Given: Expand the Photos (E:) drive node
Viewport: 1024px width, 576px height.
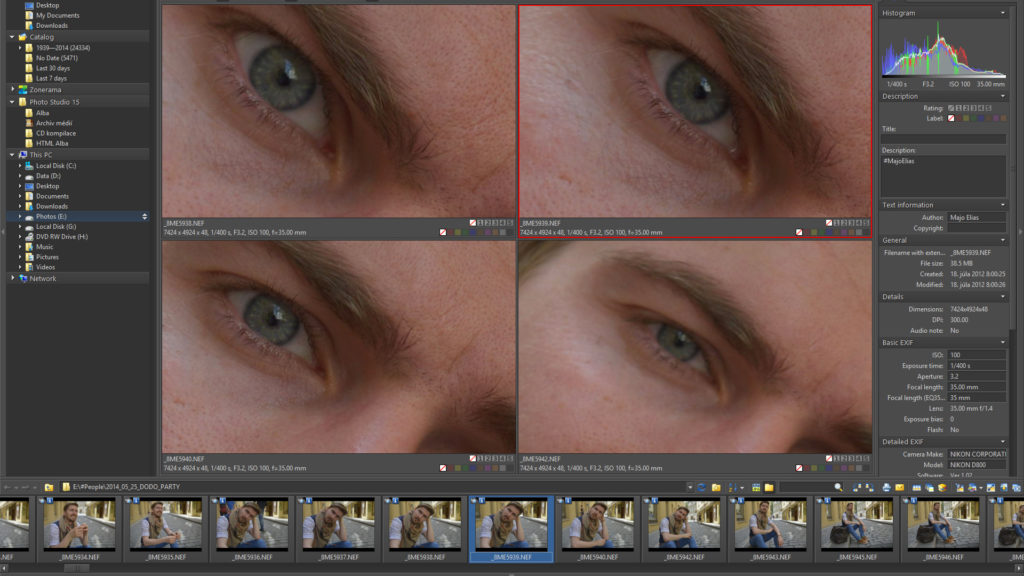Looking at the screenshot, I should [20, 216].
